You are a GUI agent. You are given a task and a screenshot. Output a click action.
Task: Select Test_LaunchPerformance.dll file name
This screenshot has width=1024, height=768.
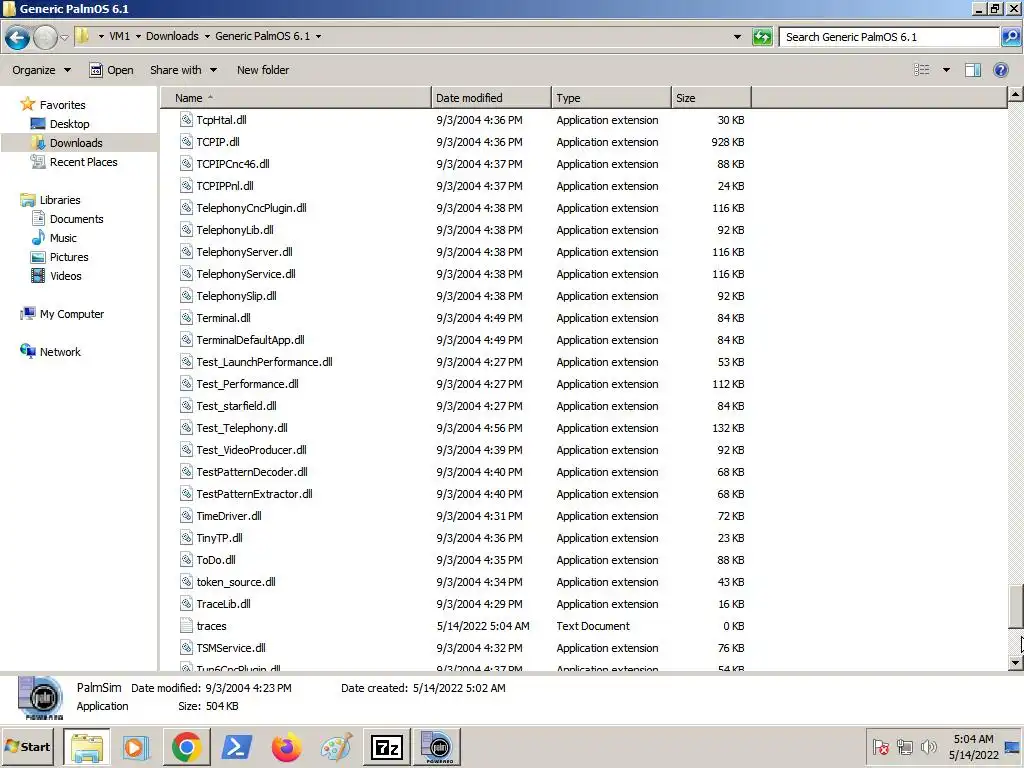pyautogui.click(x=264, y=362)
